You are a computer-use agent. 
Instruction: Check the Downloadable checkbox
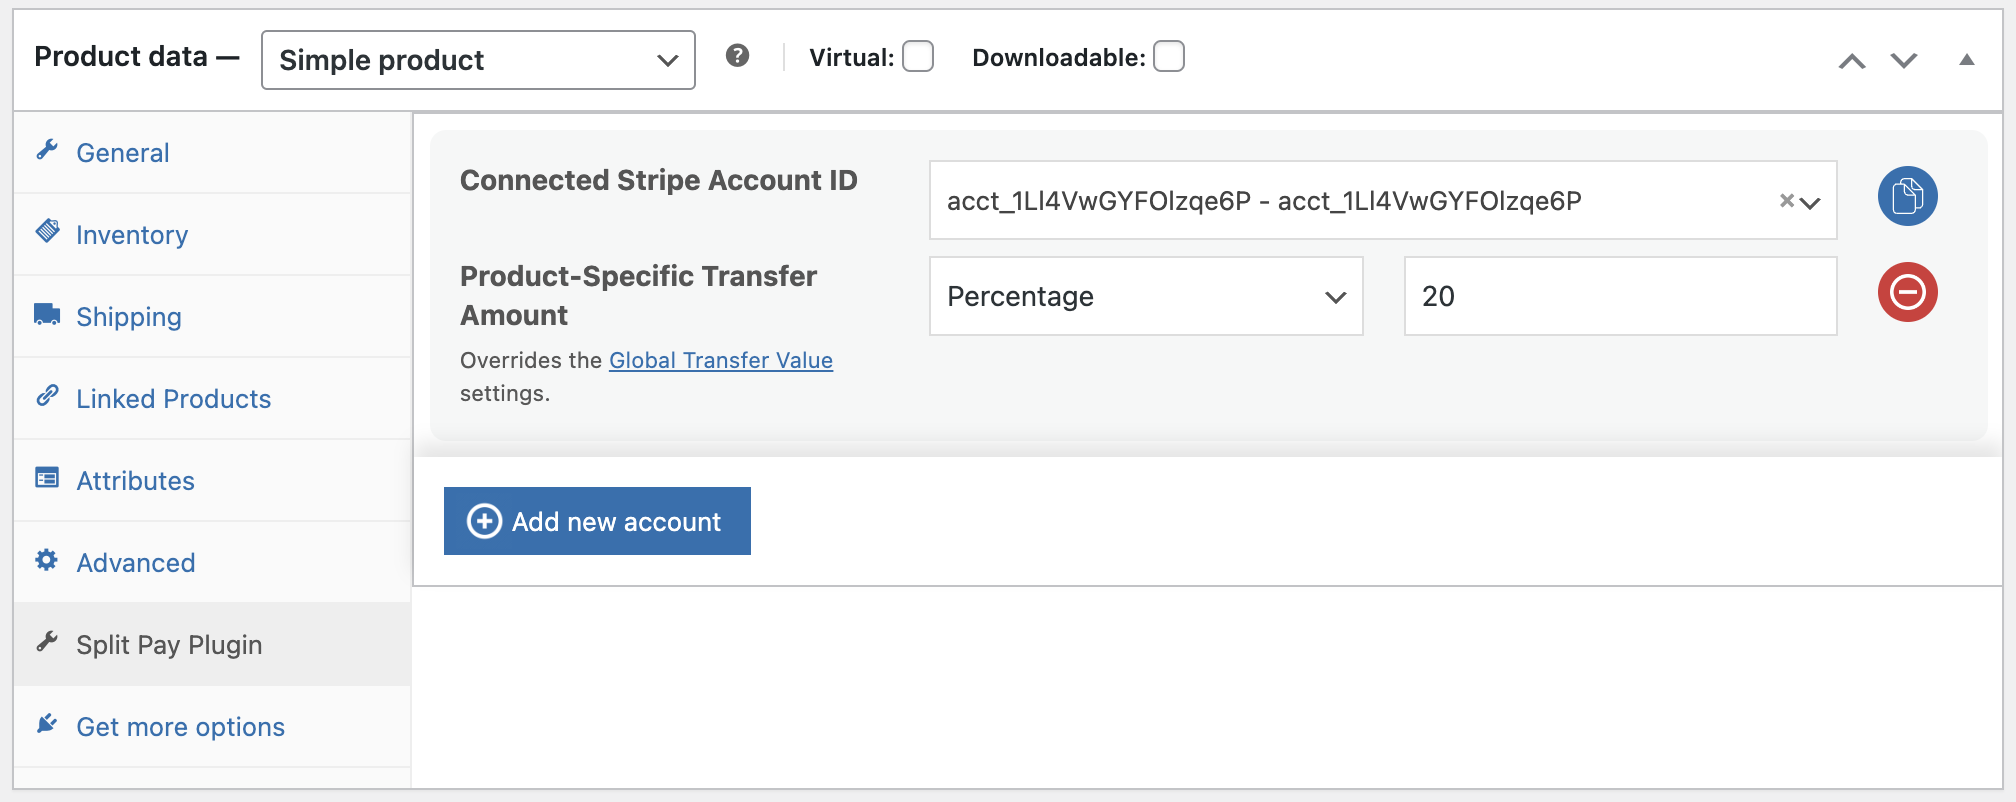[x=1168, y=57]
